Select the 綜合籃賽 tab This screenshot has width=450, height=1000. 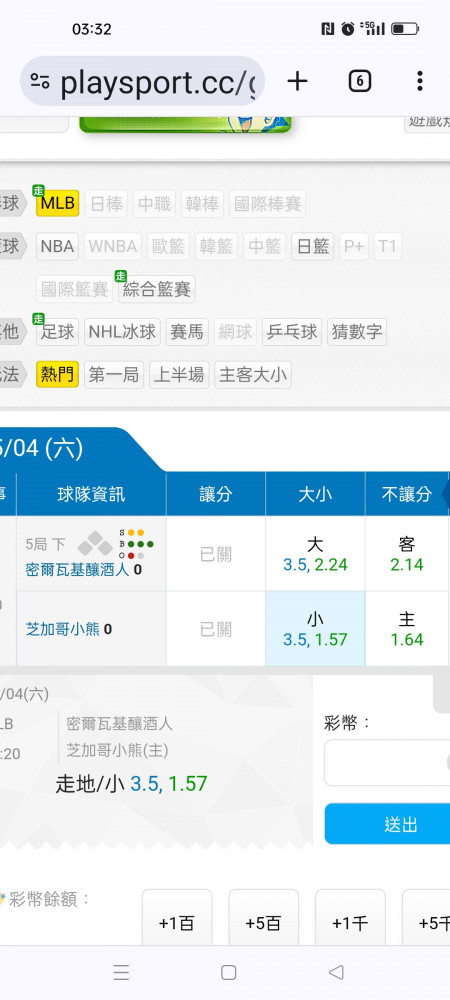[157, 290]
